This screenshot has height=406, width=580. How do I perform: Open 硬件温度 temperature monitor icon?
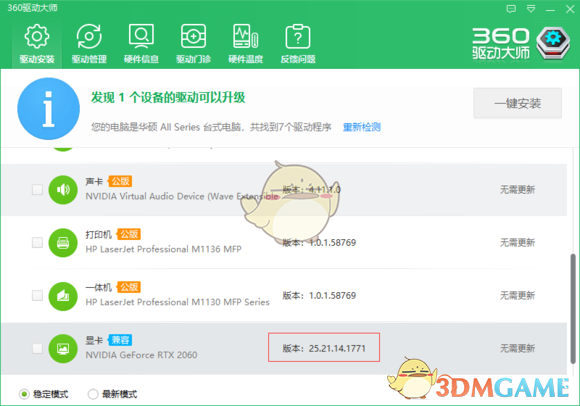tap(246, 44)
